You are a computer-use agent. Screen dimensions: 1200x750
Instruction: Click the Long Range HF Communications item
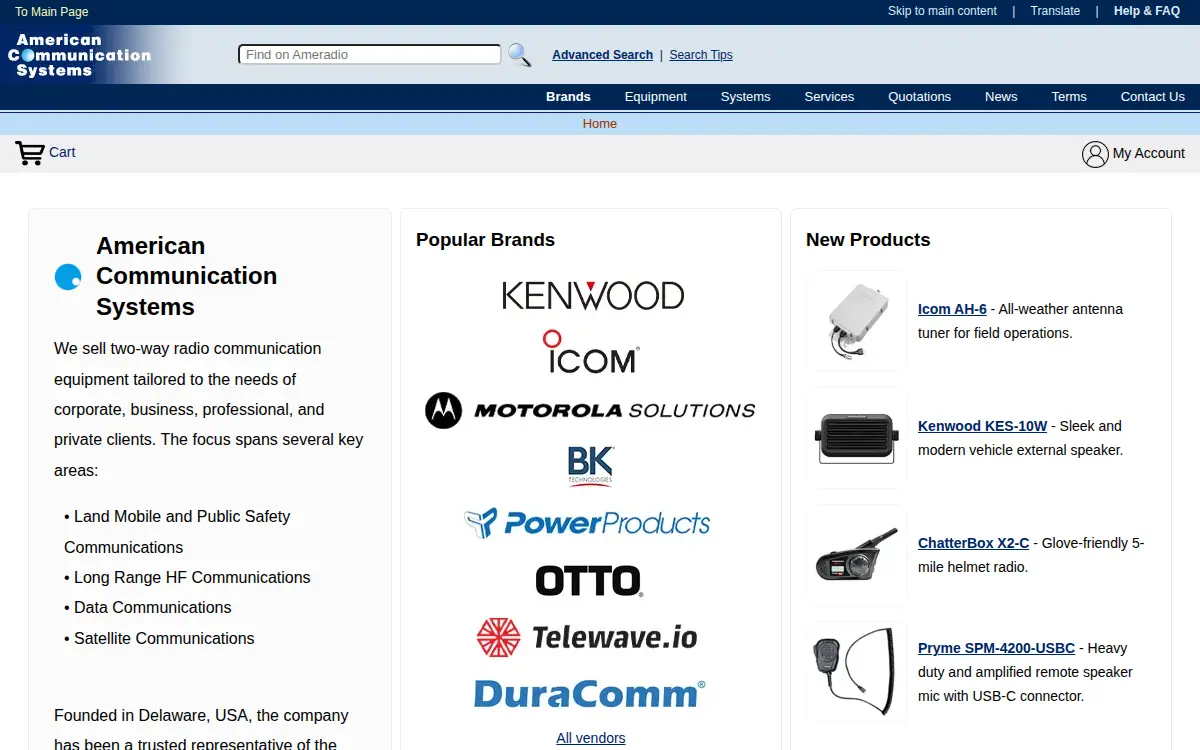[x=192, y=578]
